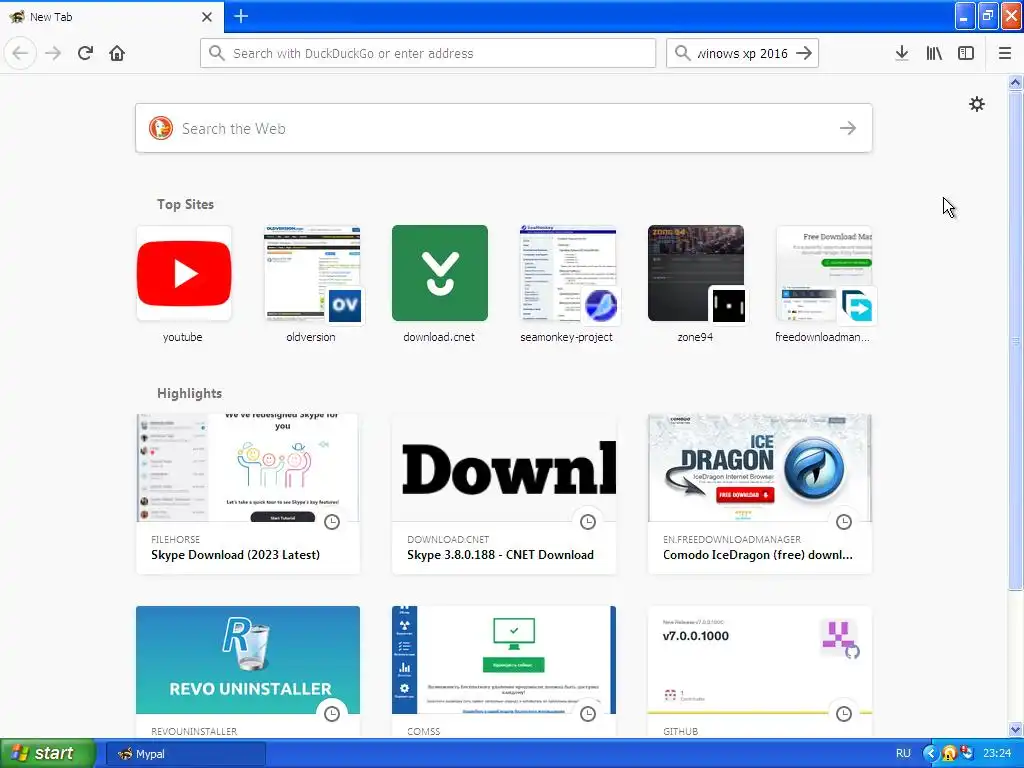The image size is (1024, 768).
Task: Open a new tab with plus button
Action: click(240, 16)
